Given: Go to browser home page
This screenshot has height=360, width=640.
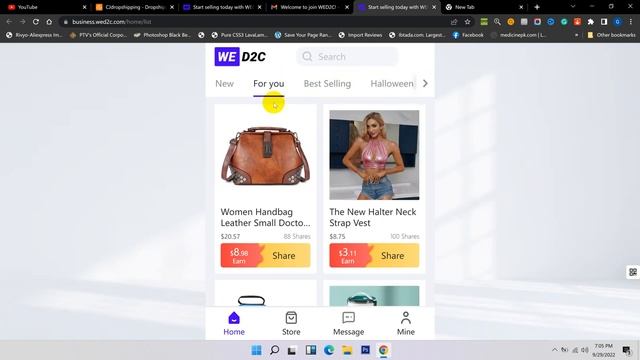Looking at the screenshot, I should click(x=49, y=22).
